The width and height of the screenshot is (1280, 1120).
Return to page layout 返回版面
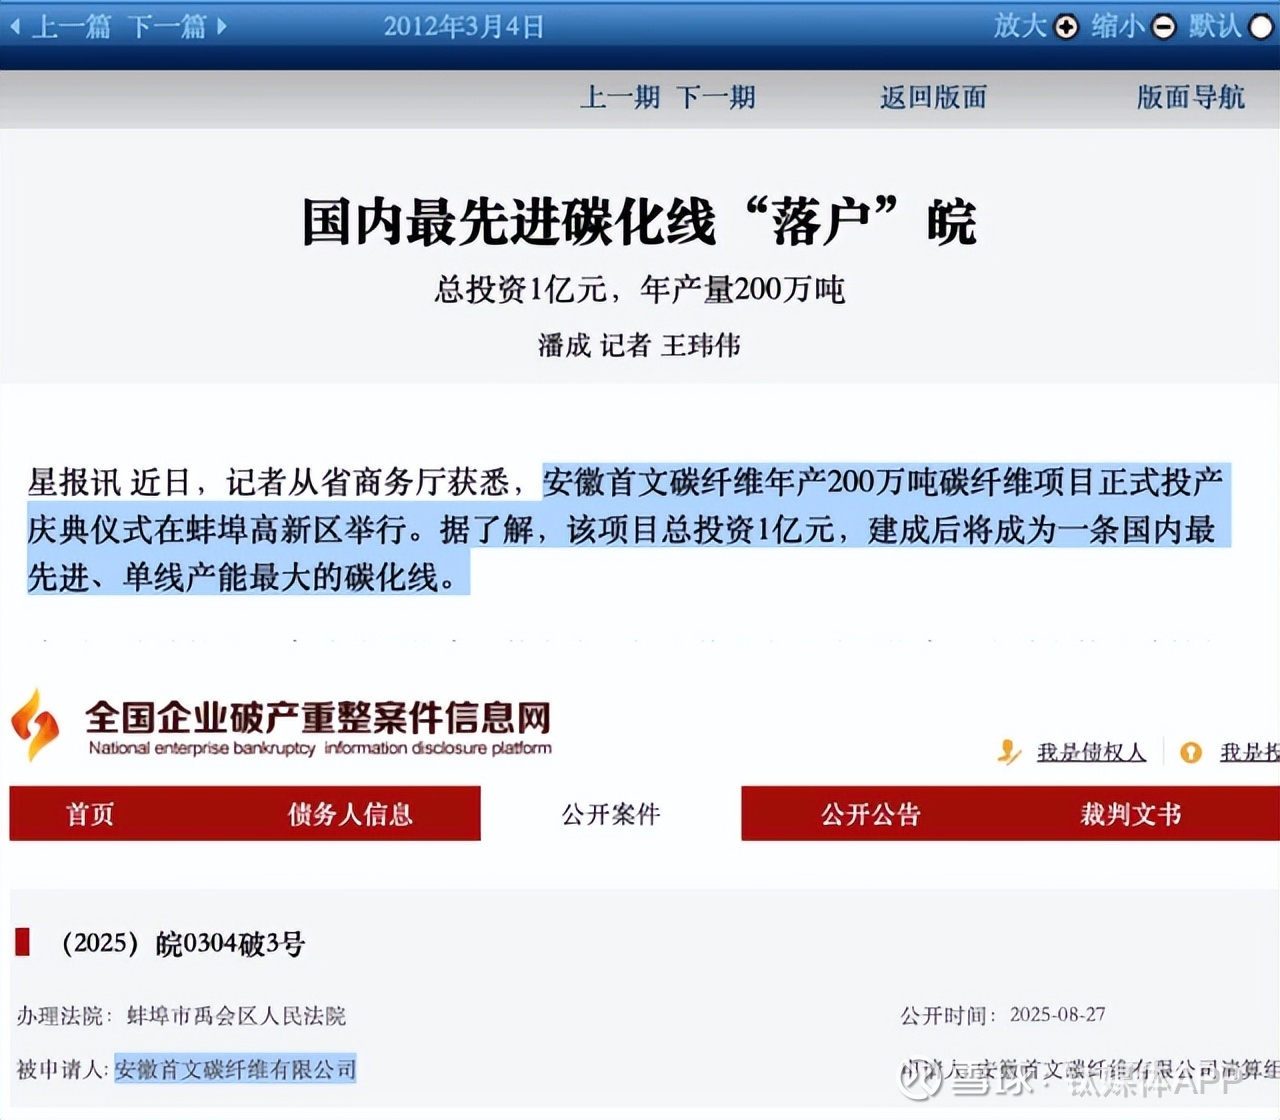pos(933,97)
